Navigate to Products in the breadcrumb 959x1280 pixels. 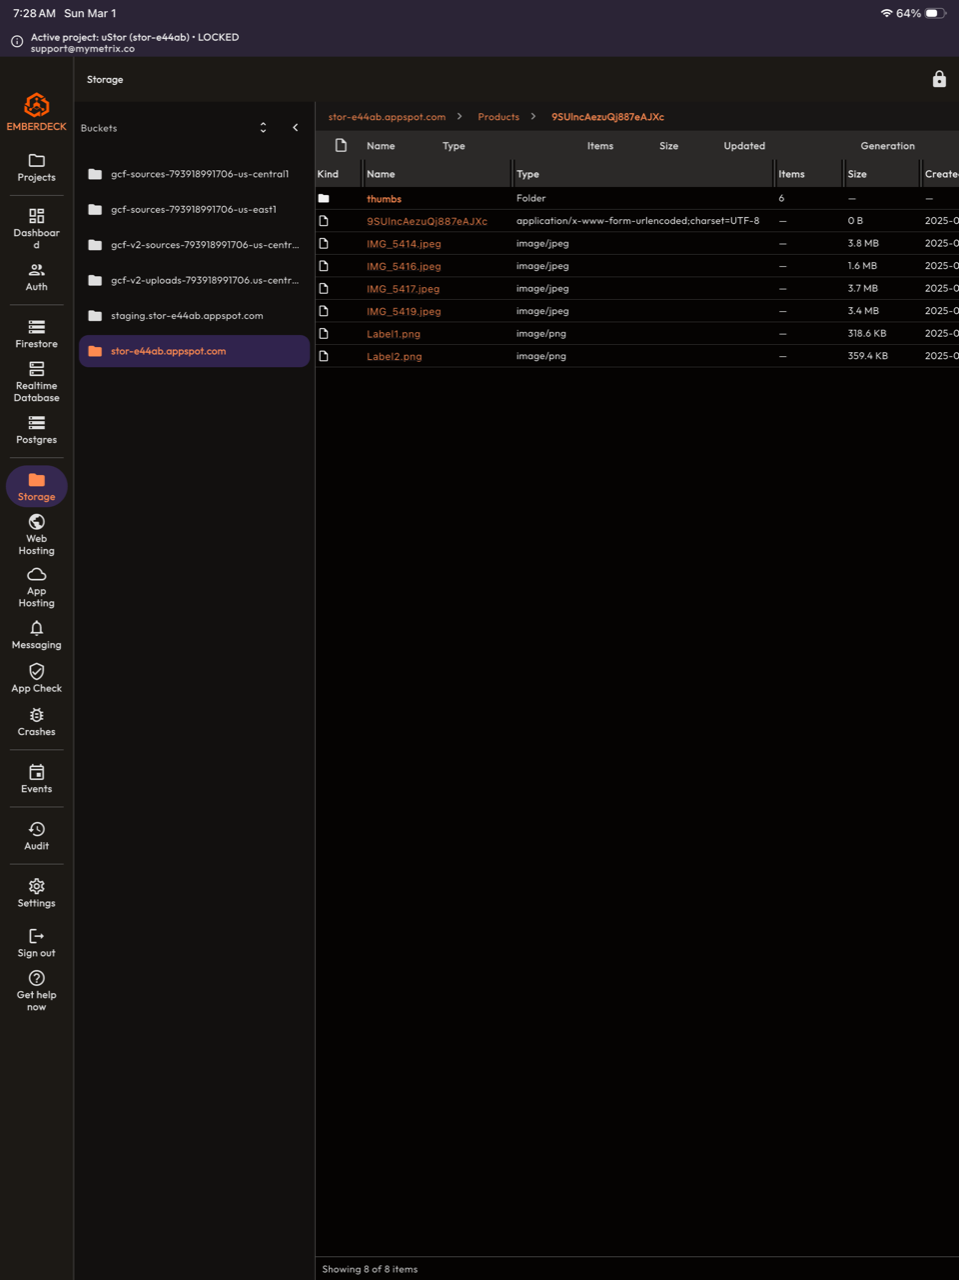tap(498, 116)
